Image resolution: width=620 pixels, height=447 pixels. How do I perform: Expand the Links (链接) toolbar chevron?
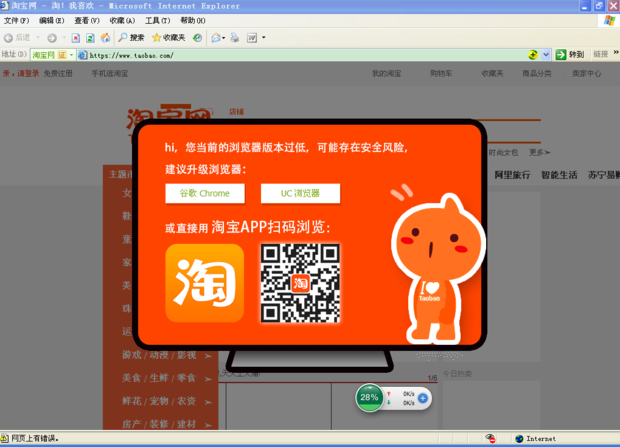click(x=616, y=53)
